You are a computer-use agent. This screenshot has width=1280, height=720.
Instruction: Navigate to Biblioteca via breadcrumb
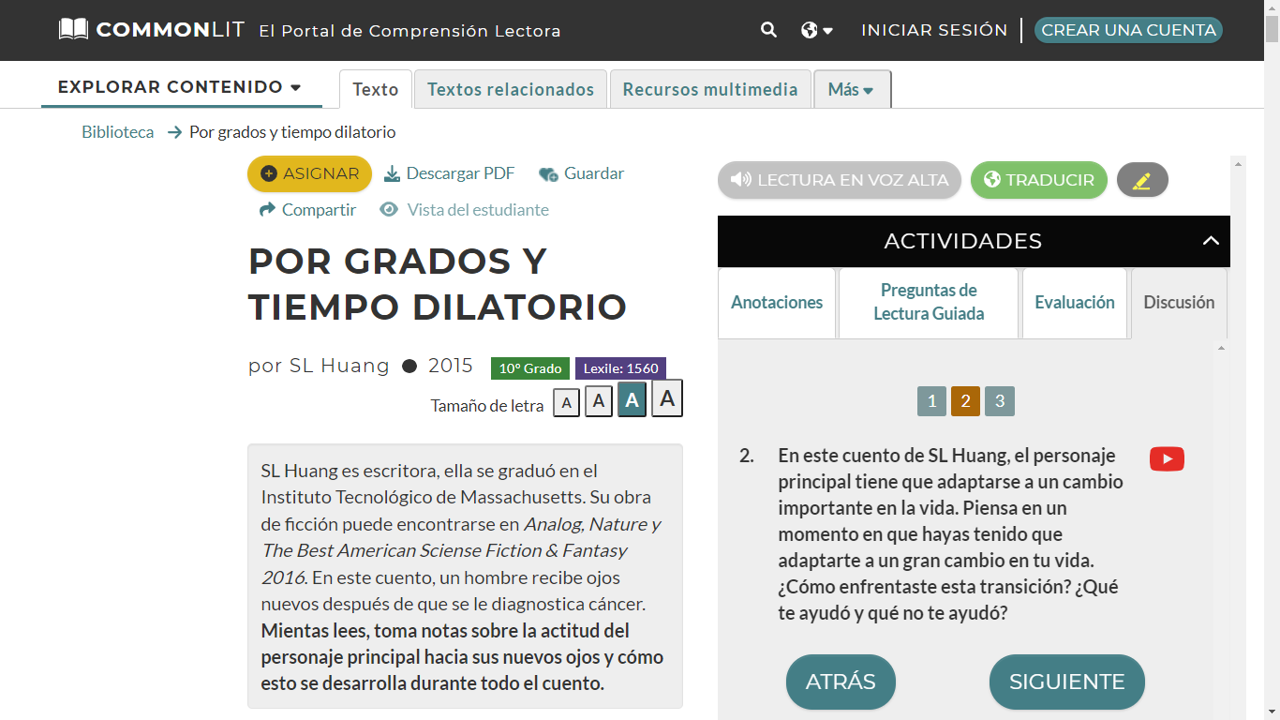tap(117, 131)
